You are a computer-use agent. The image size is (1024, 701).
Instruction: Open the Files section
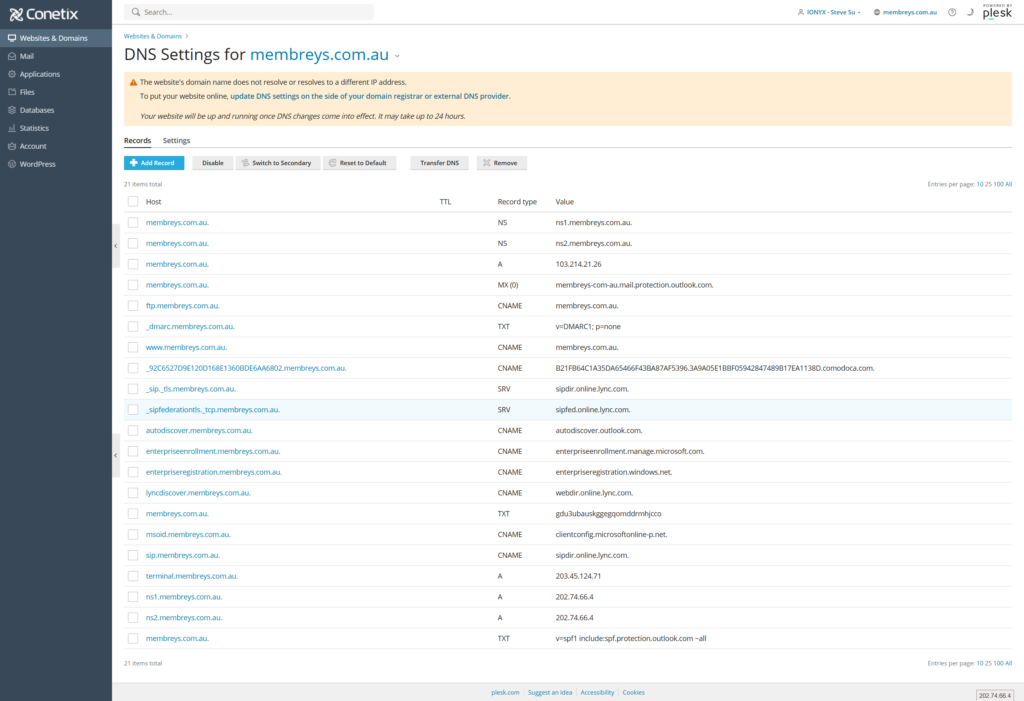(28, 92)
